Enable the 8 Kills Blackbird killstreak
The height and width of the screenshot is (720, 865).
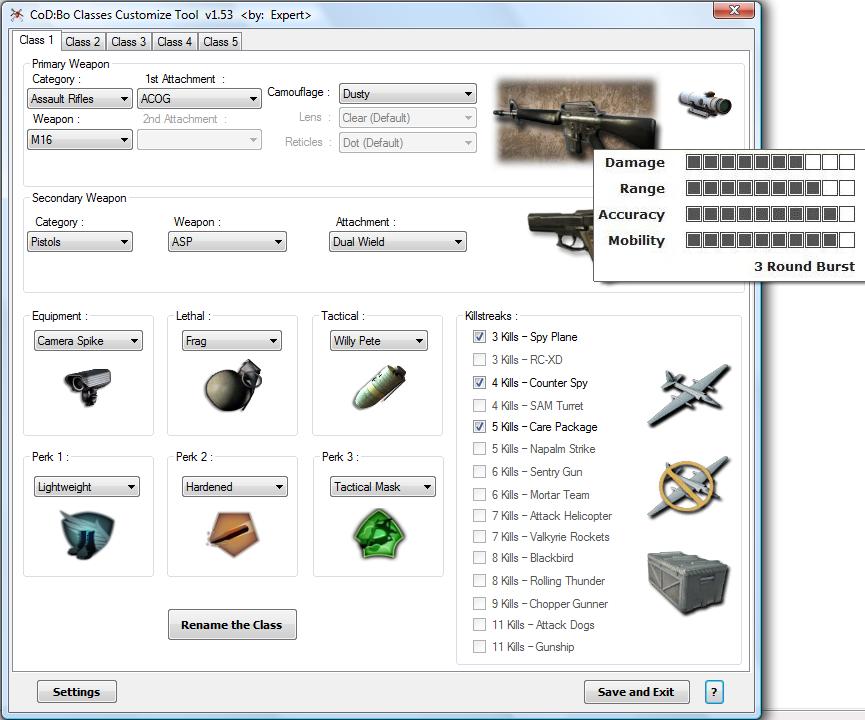tap(479, 558)
